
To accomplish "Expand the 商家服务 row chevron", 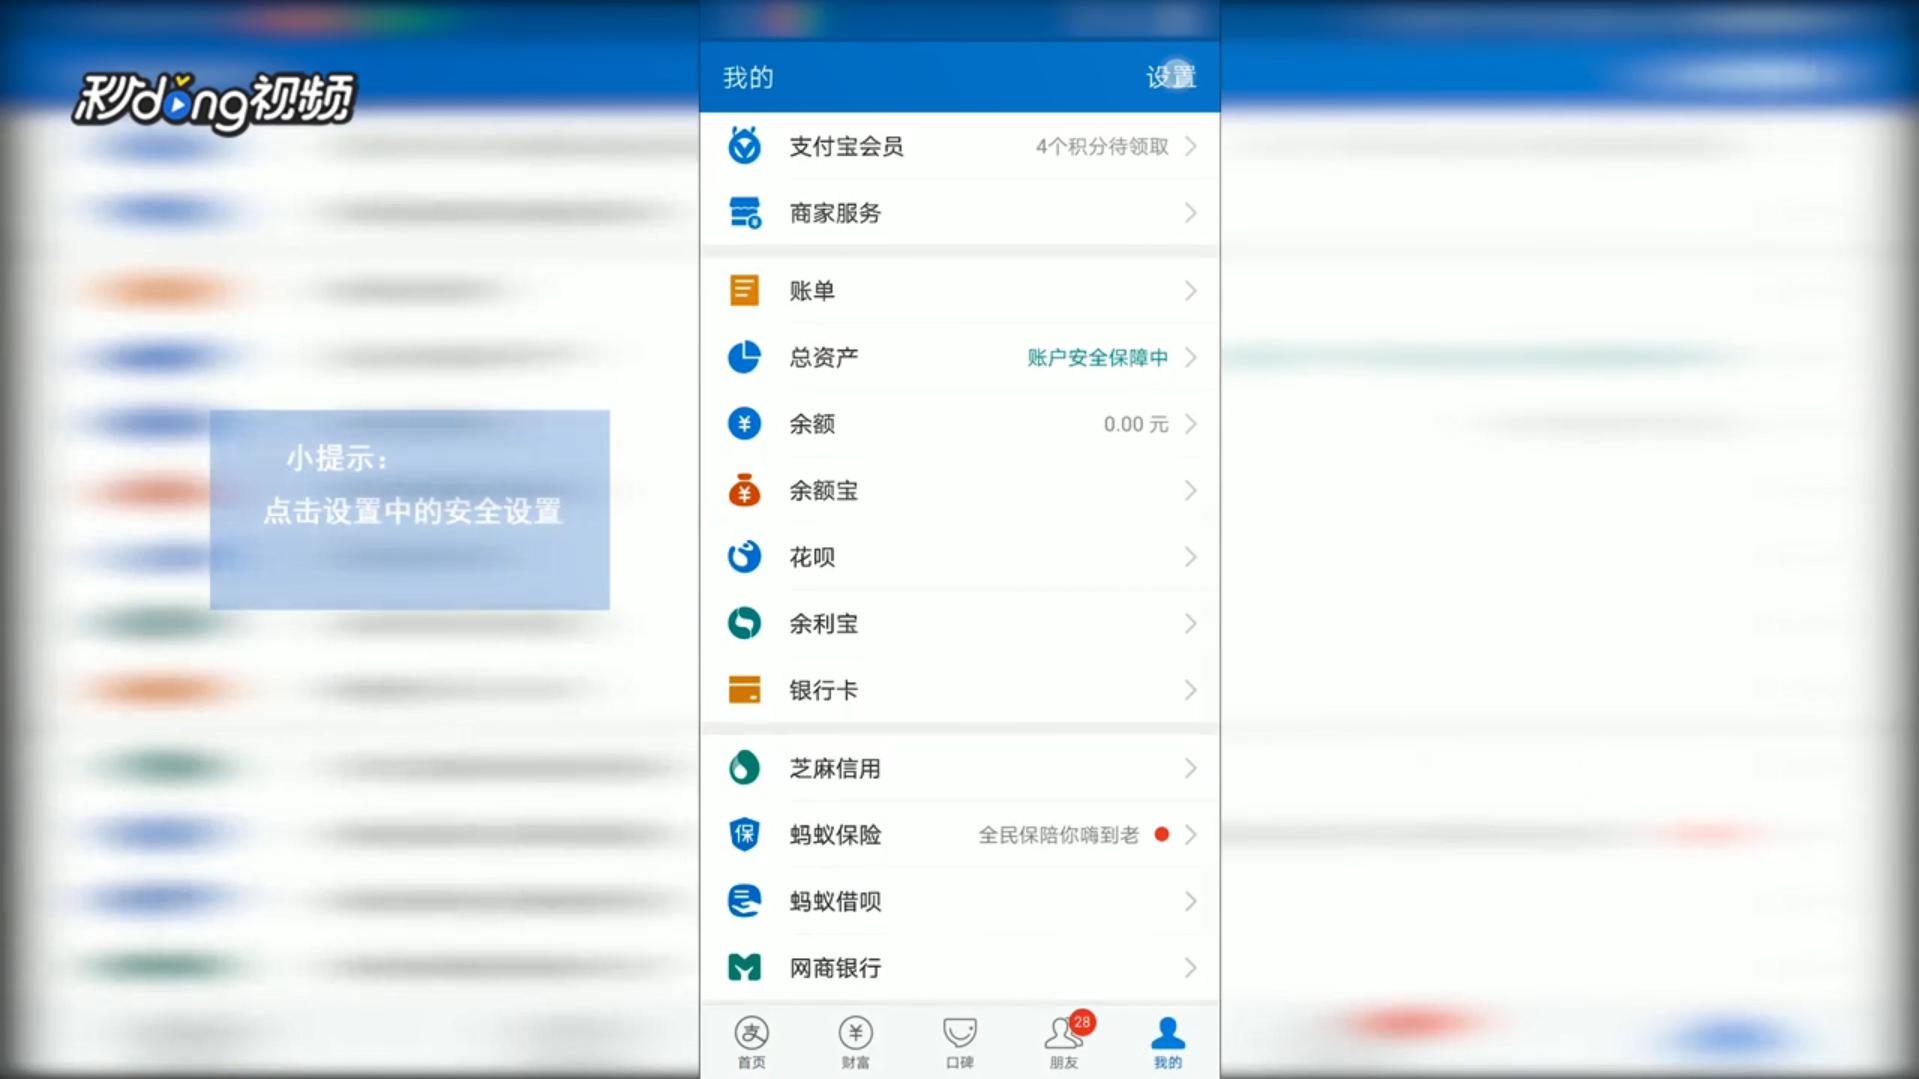I will tap(1191, 213).
